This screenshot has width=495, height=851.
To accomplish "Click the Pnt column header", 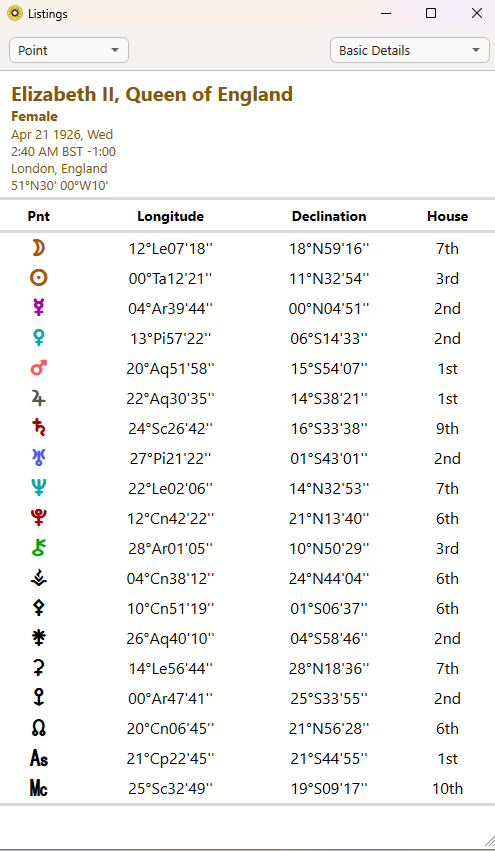I will click(39, 217).
